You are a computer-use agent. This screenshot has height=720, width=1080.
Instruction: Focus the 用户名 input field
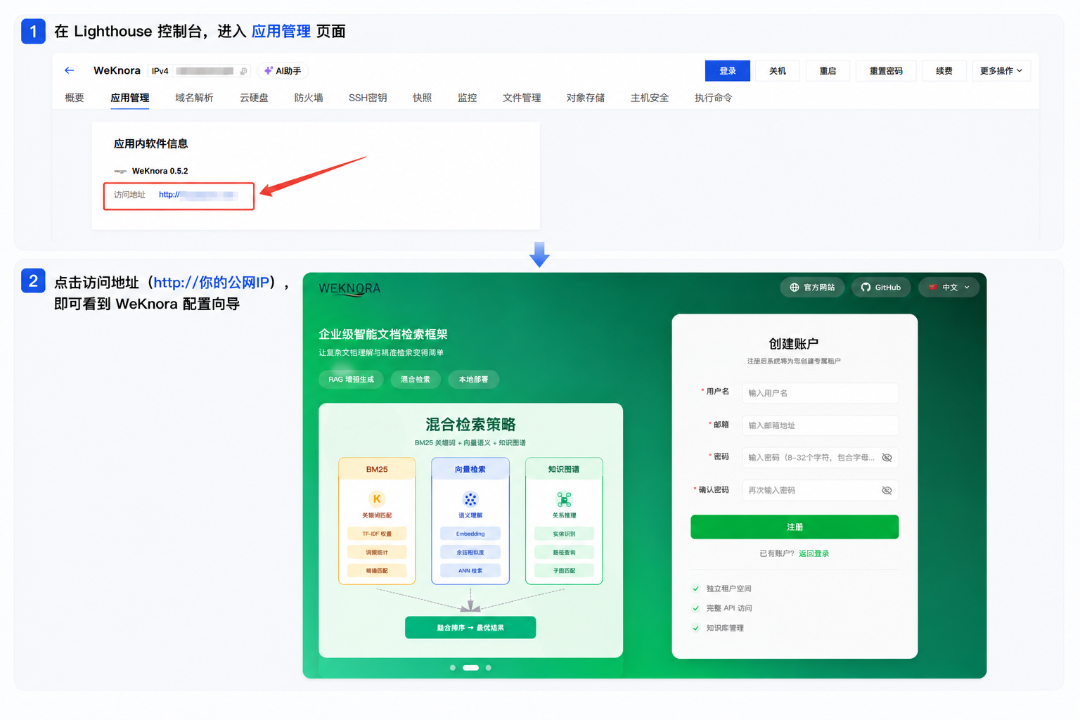pyautogui.click(x=820, y=393)
